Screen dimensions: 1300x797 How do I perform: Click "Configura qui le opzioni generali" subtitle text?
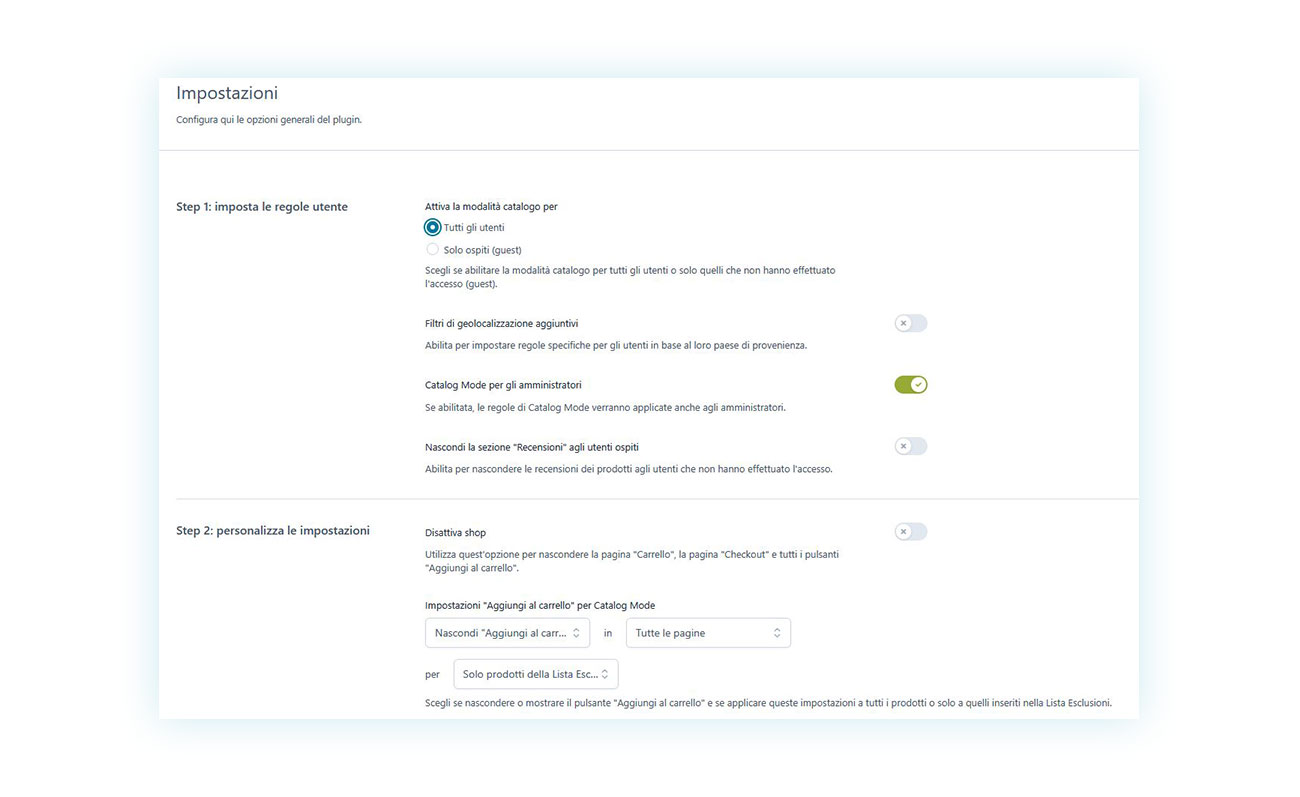[269, 121]
